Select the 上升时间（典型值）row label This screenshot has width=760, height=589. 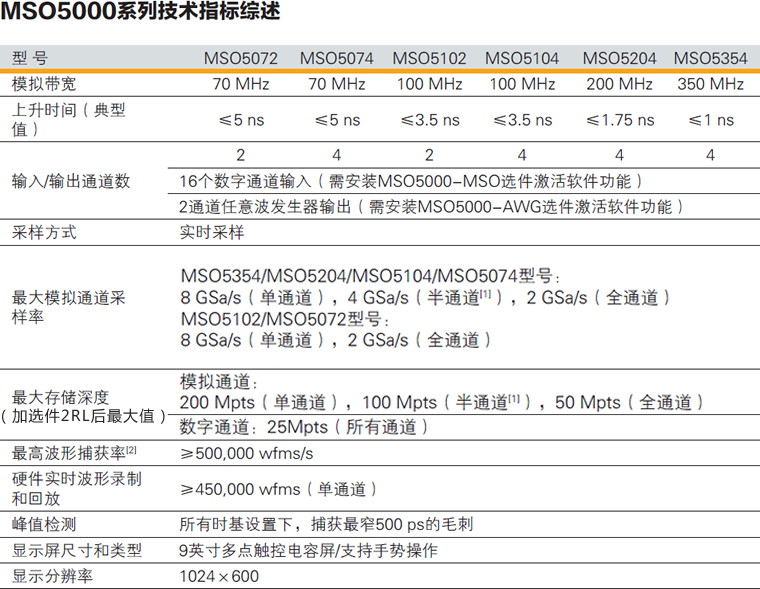(68, 119)
